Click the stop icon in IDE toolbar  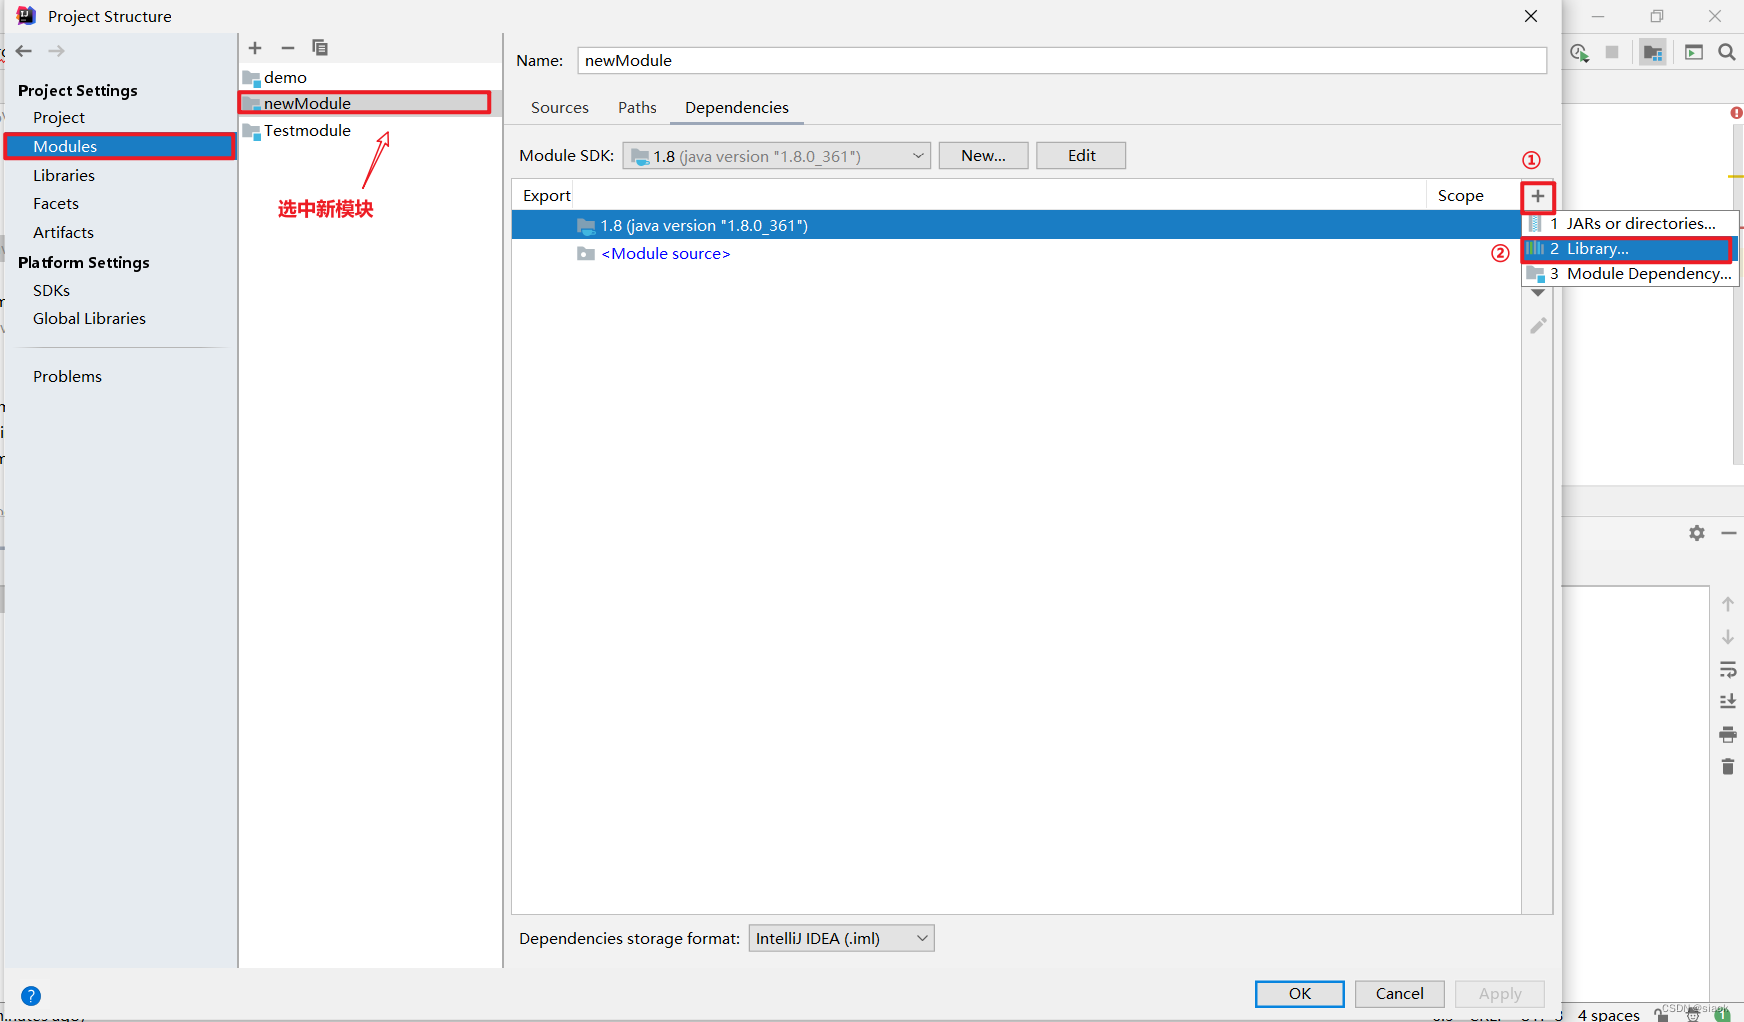[1612, 52]
